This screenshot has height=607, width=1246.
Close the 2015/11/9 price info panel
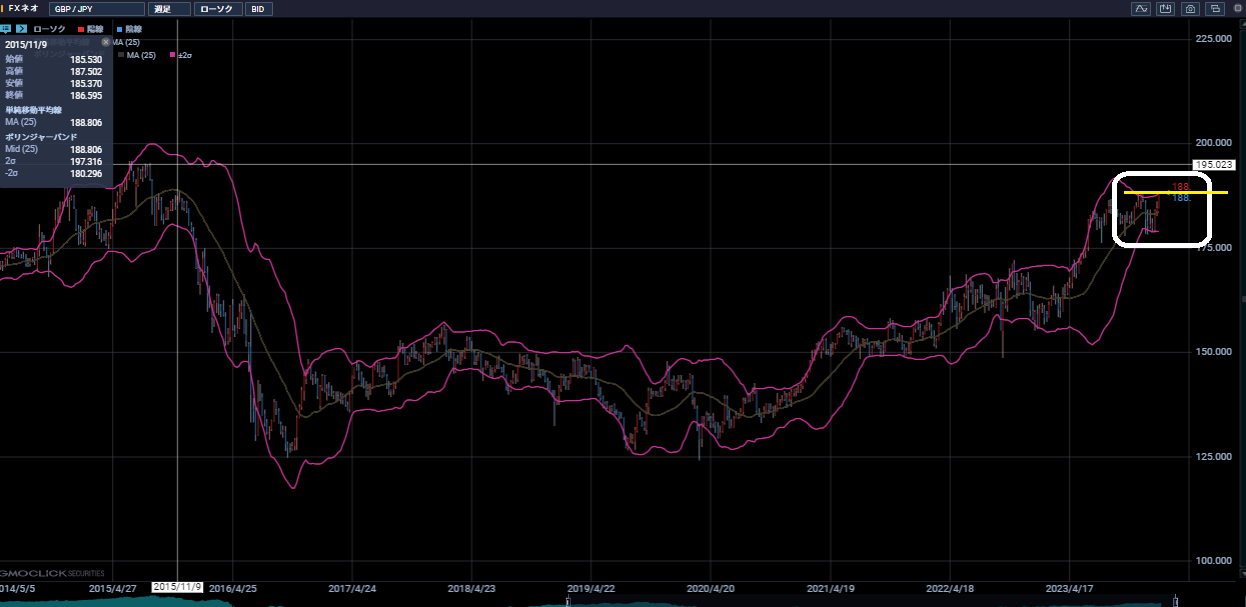tap(106, 43)
